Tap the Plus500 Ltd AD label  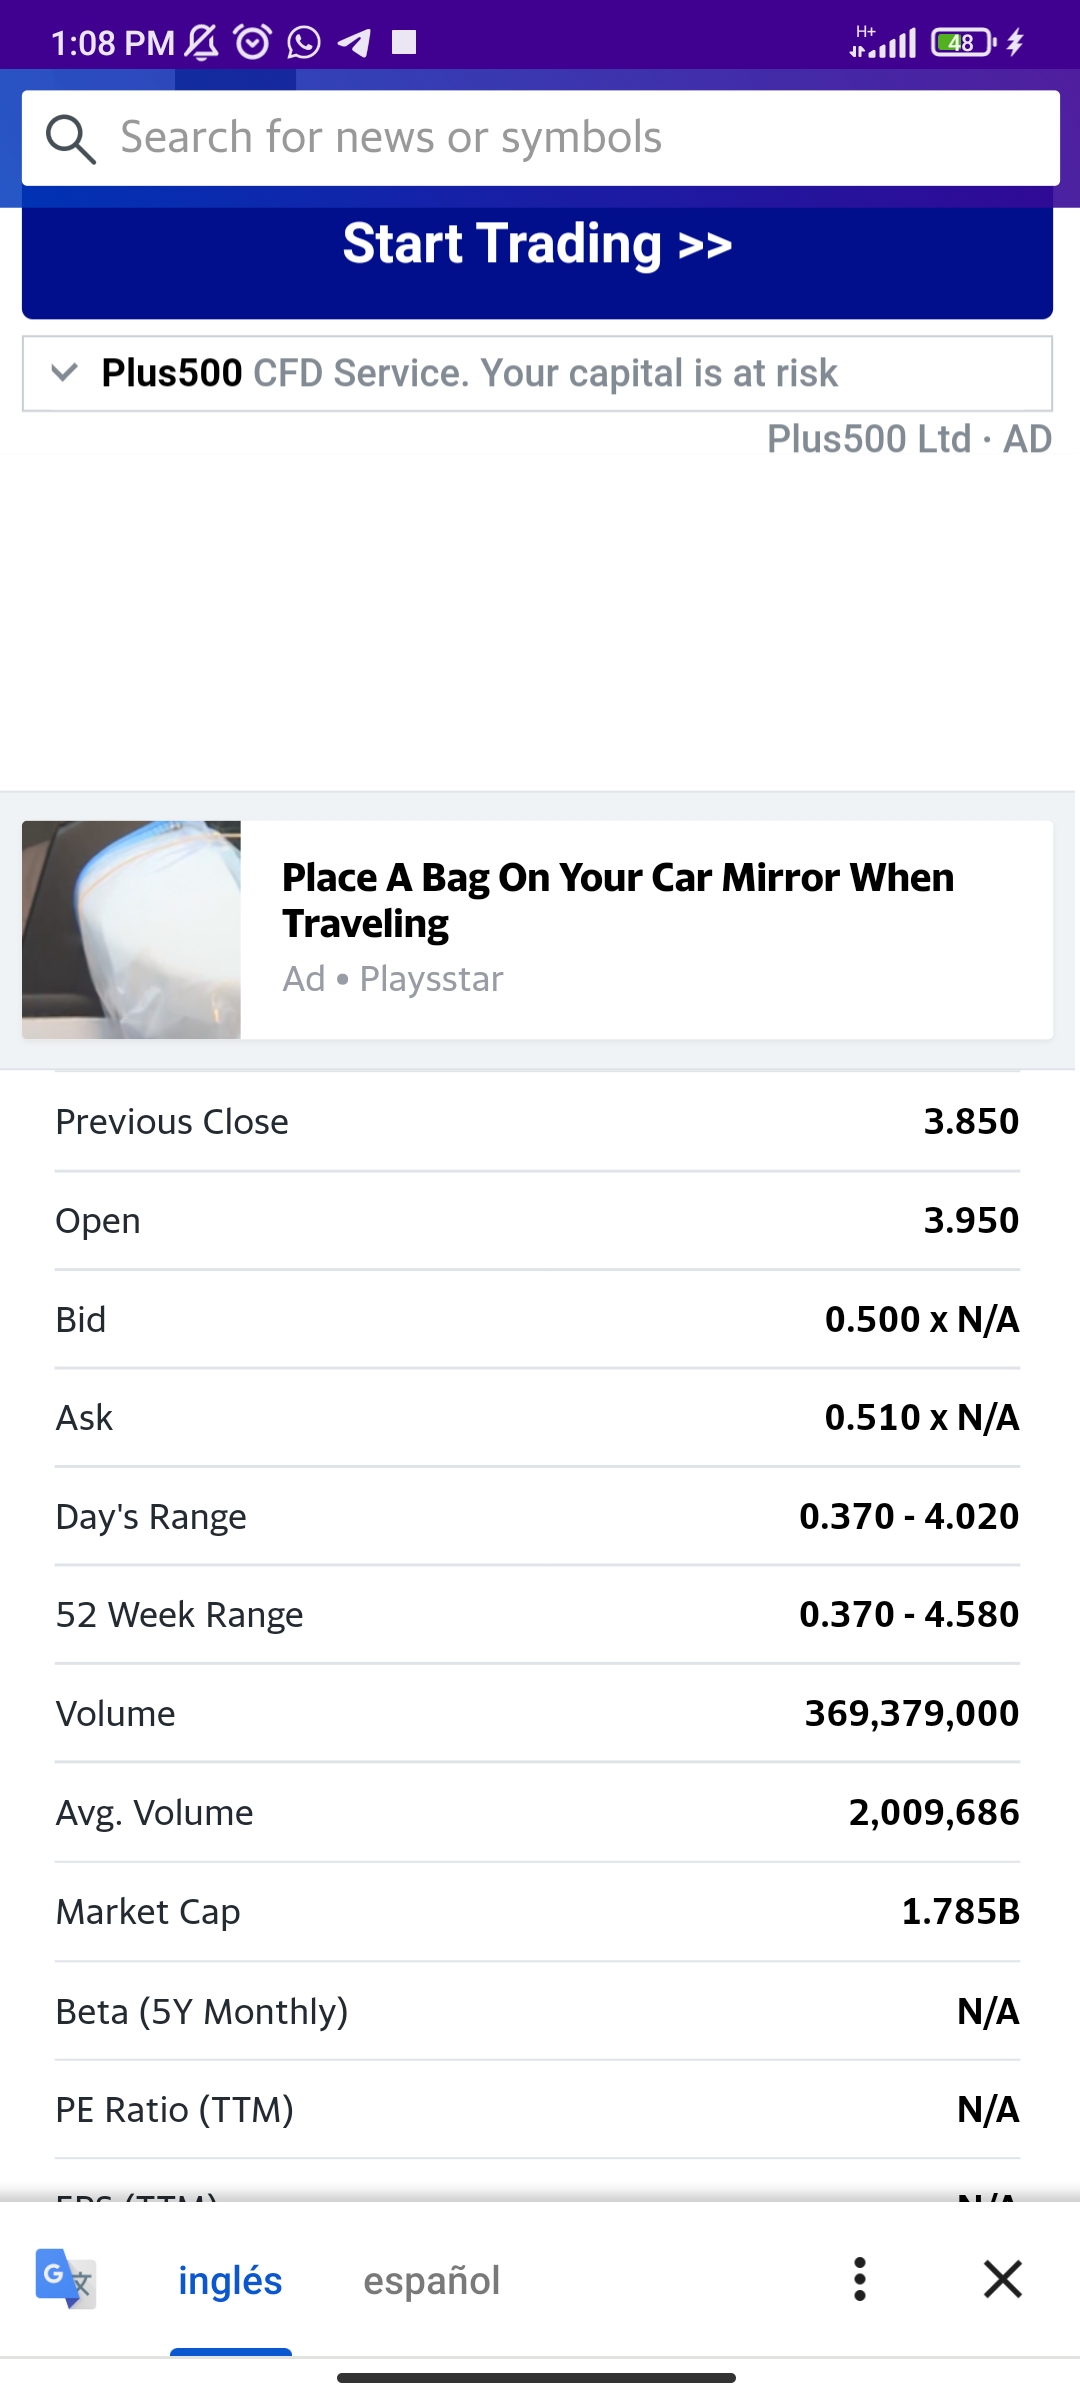tap(908, 439)
